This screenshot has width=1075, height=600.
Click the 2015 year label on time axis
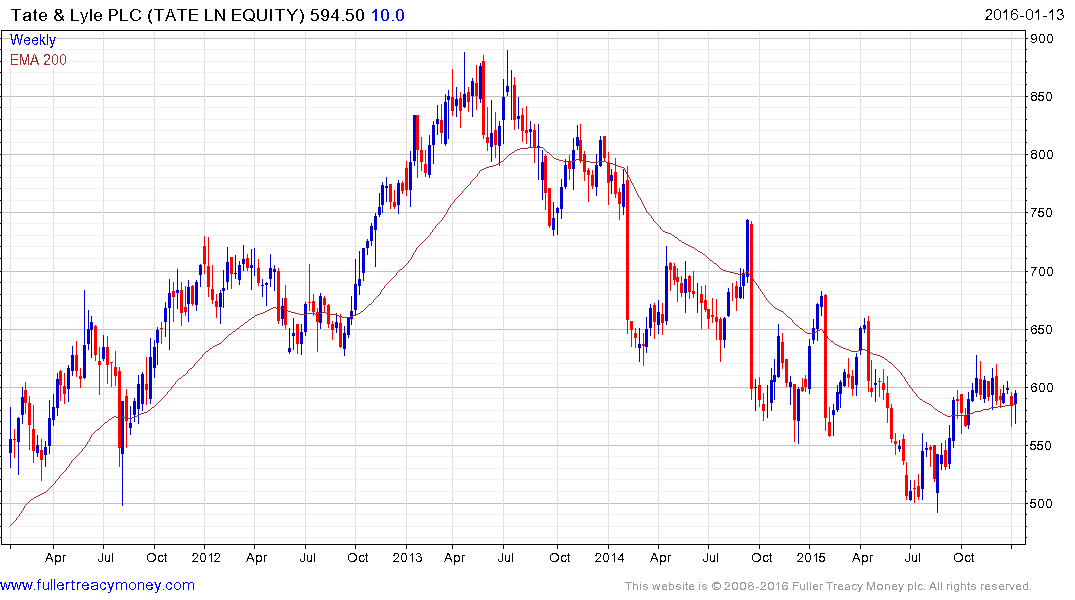pos(811,558)
